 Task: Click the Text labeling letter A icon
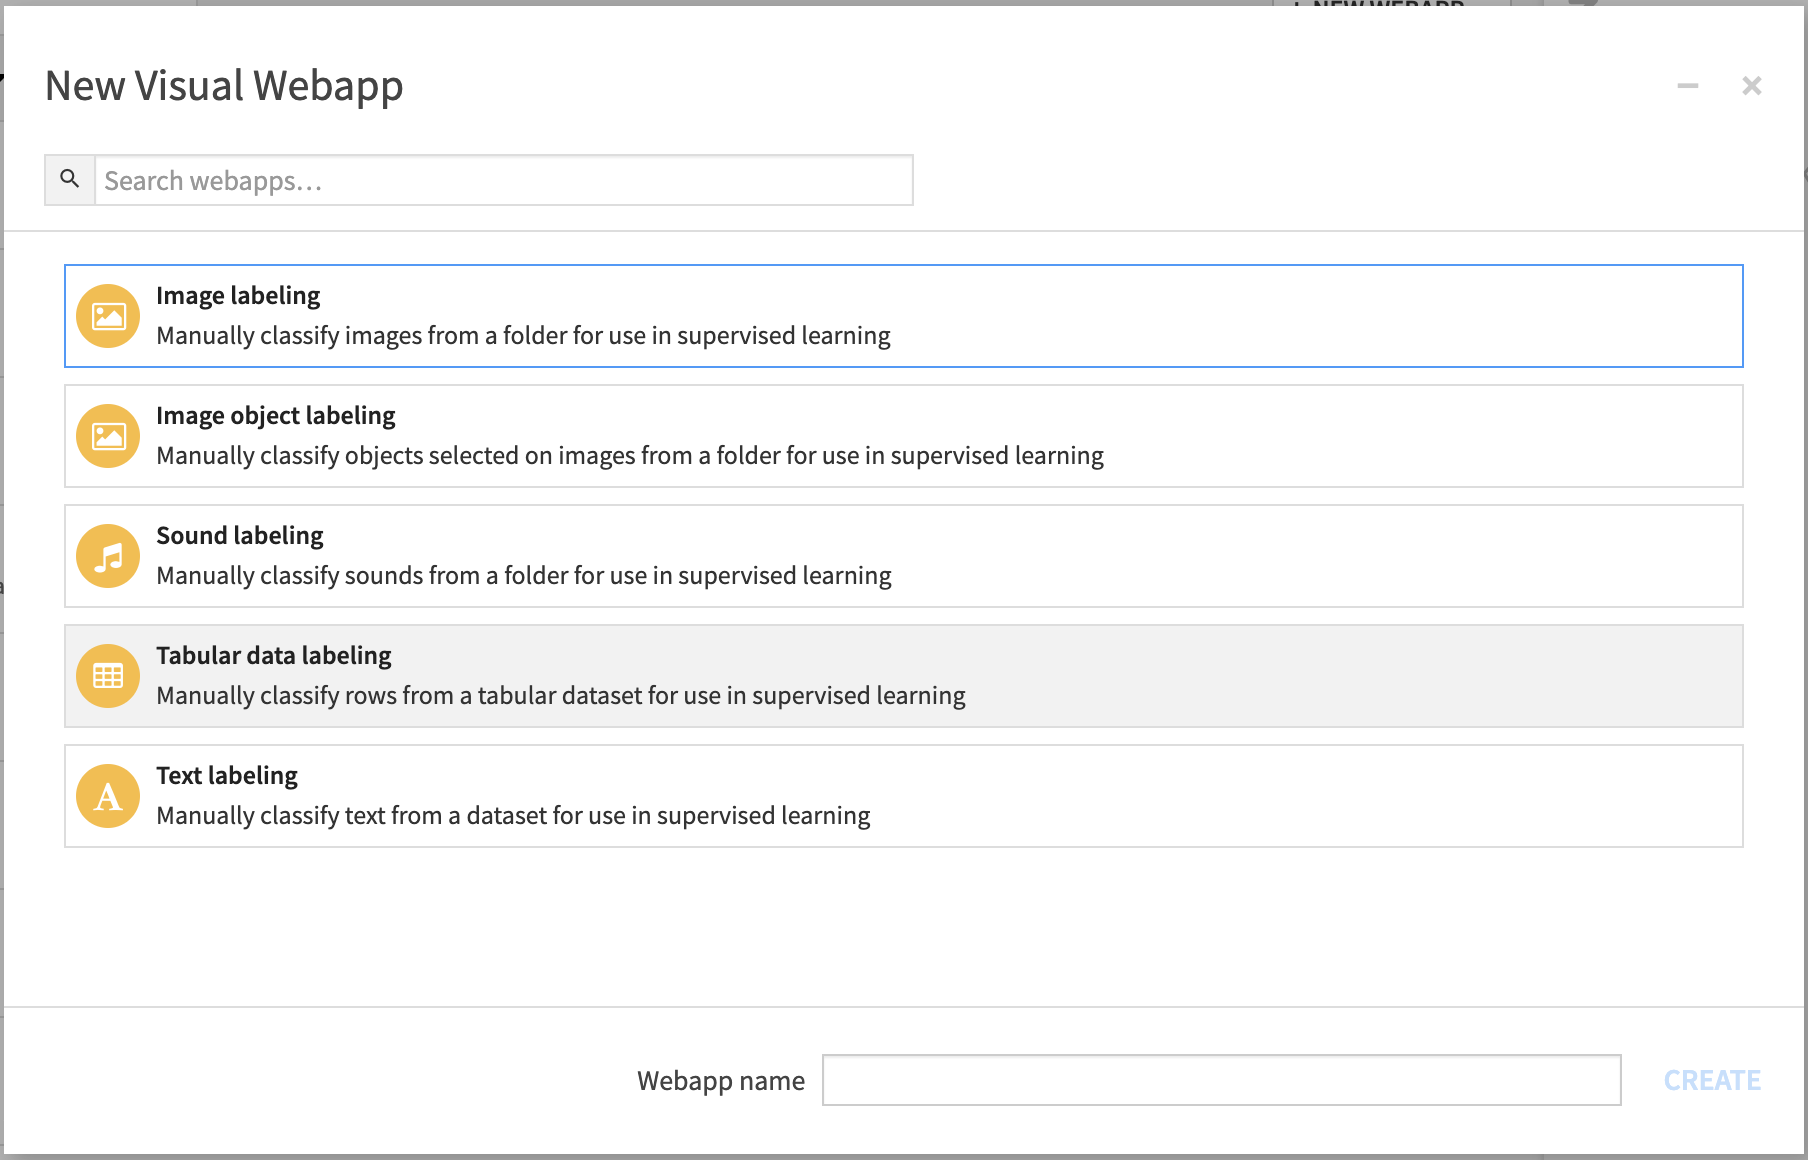(x=108, y=796)
